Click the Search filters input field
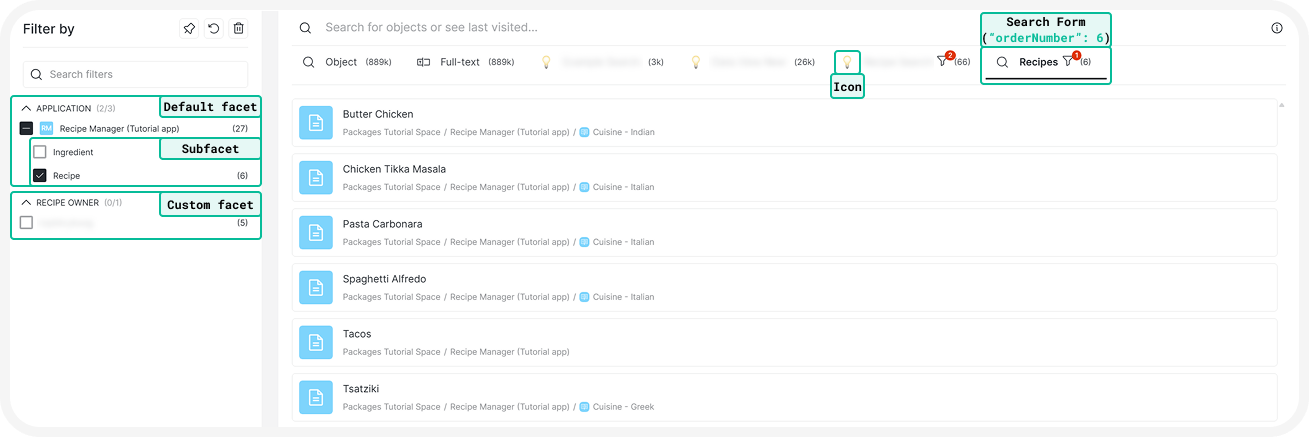This screenshot has height=437, width=1309. pos(140,74)
